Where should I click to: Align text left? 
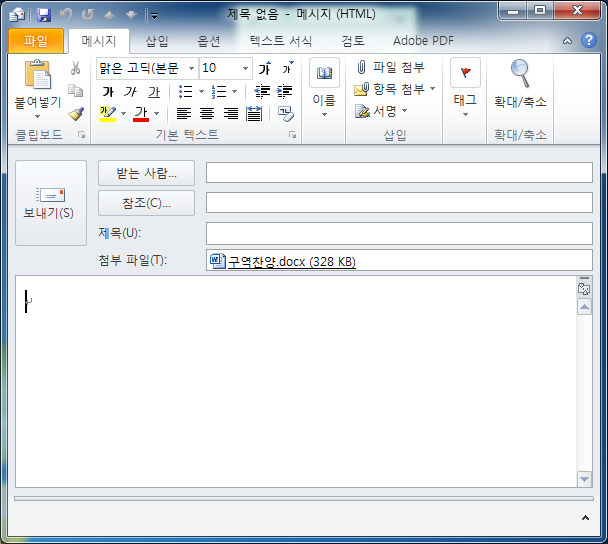(x=184, y=114)
